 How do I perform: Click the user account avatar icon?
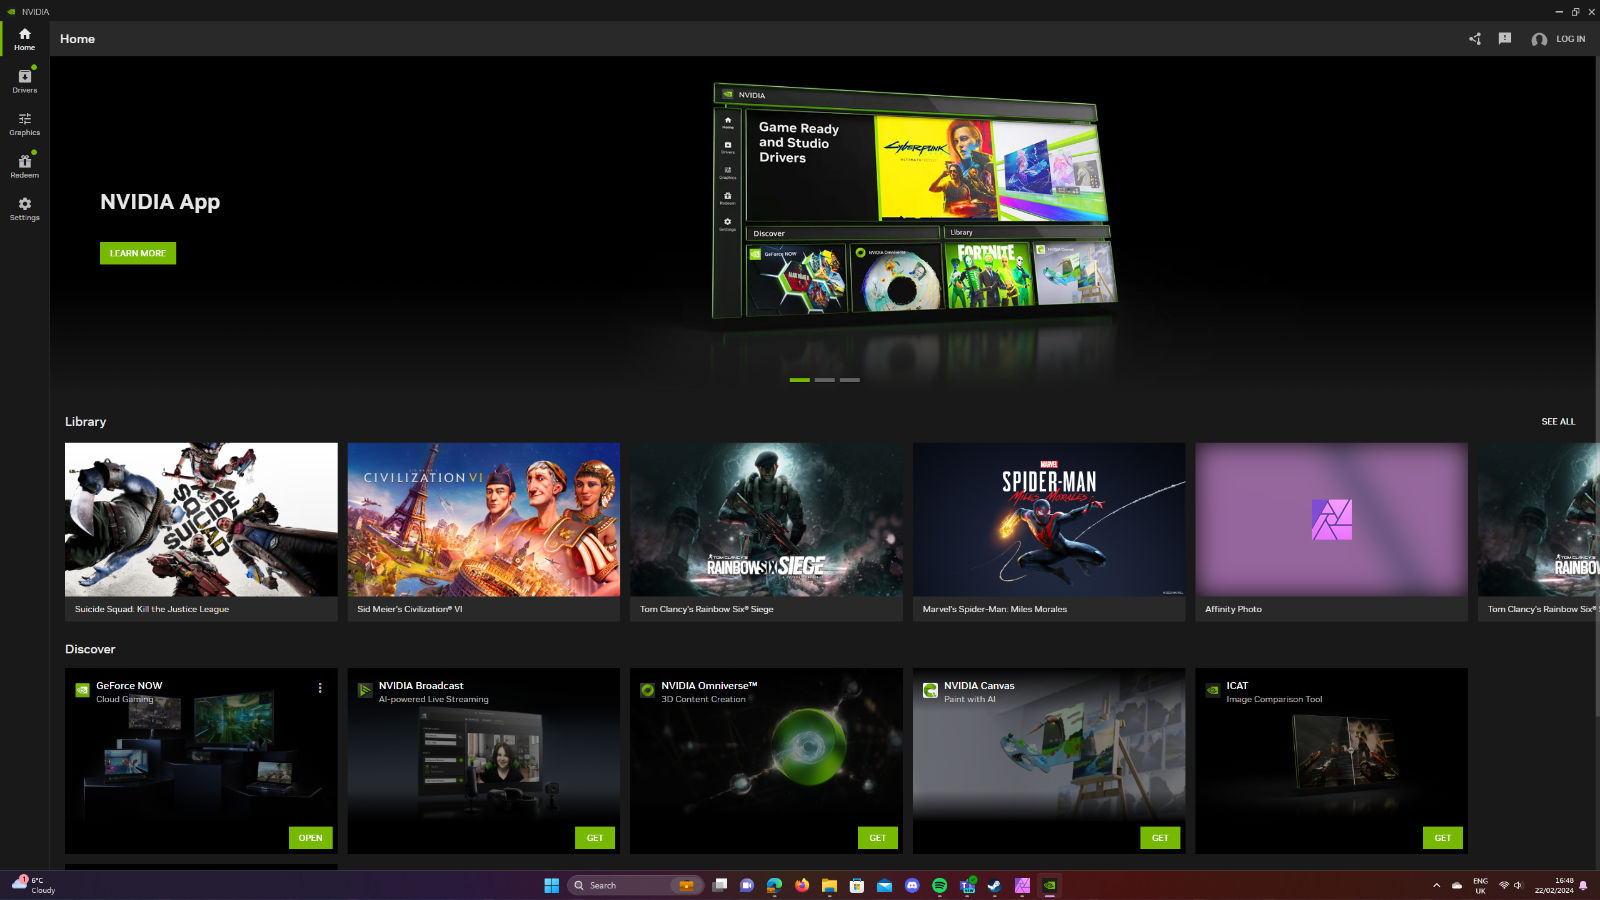tap(1539, 39)
